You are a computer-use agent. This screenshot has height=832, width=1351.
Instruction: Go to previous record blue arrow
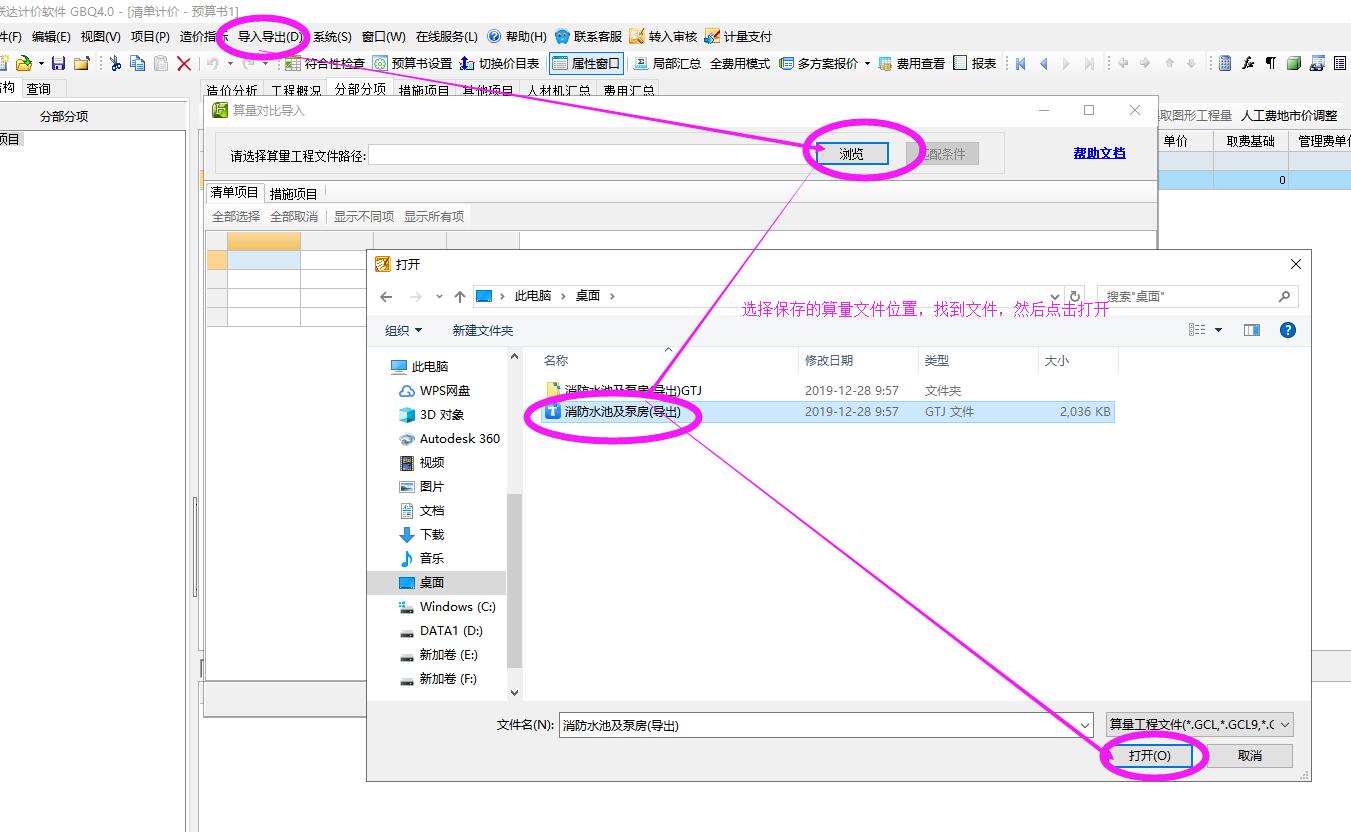(x=1043, y=63)
